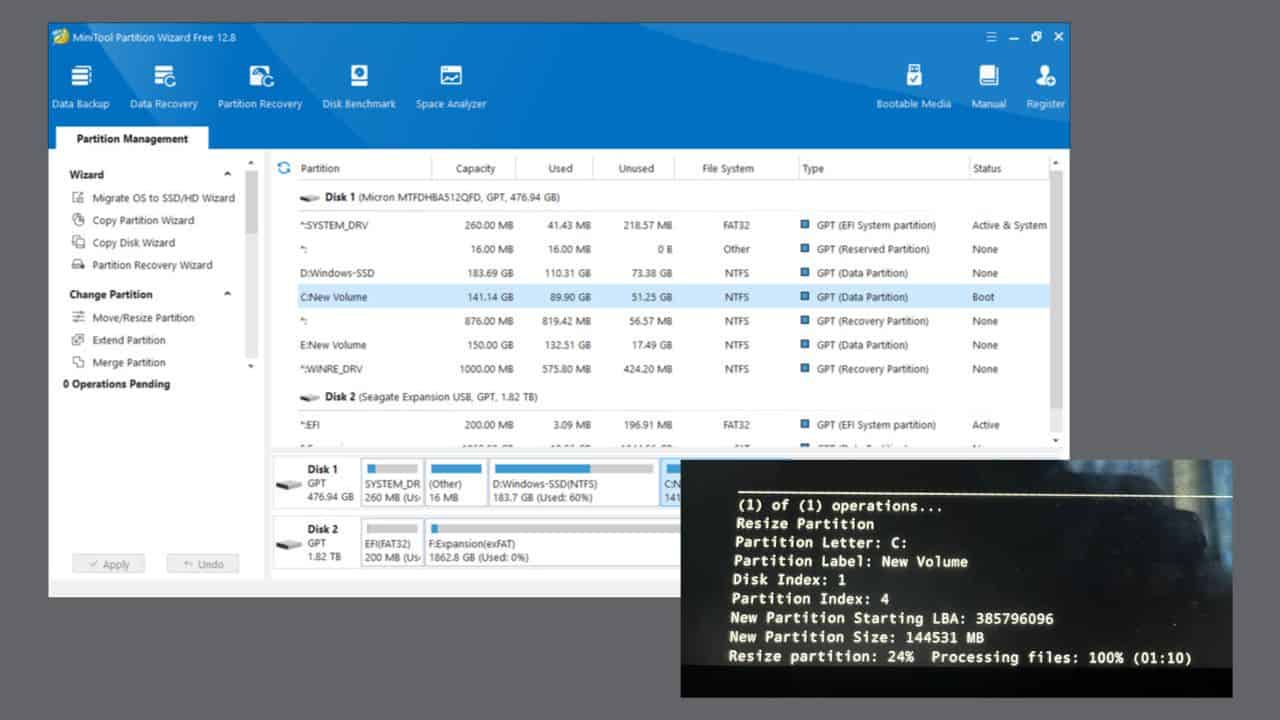Screen dimensions: 1280x720
Task: Collapse the Change Partition section
Action: (227, 295)
